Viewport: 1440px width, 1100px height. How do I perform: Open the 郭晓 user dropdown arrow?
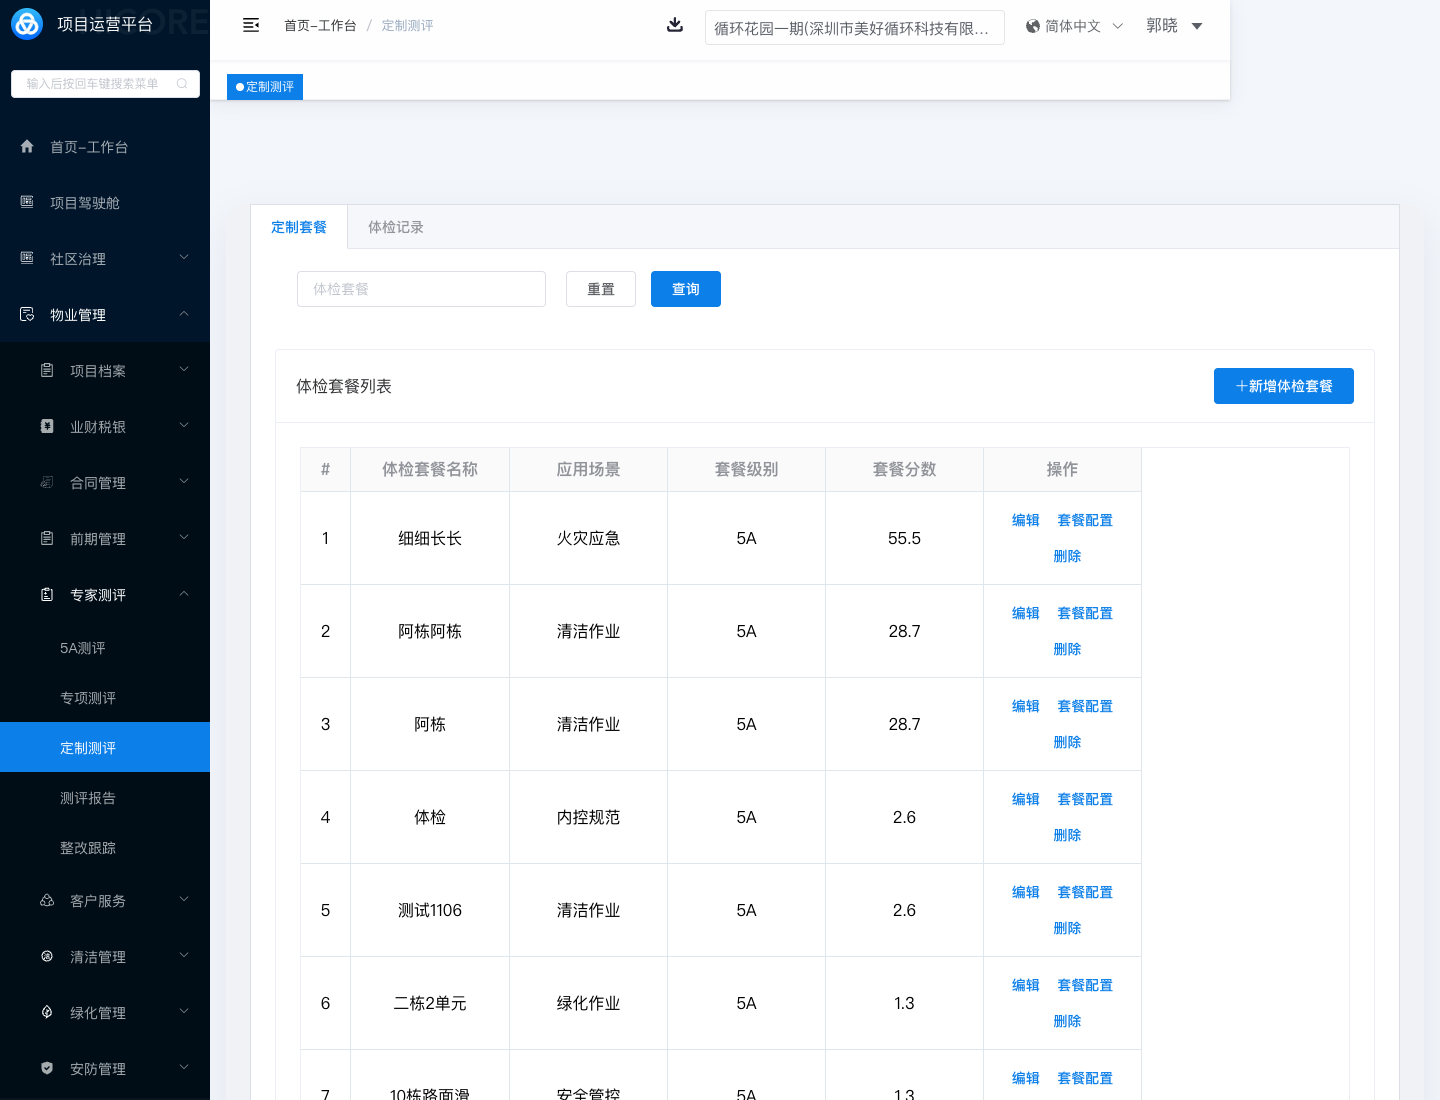[x=1197, y=26]
